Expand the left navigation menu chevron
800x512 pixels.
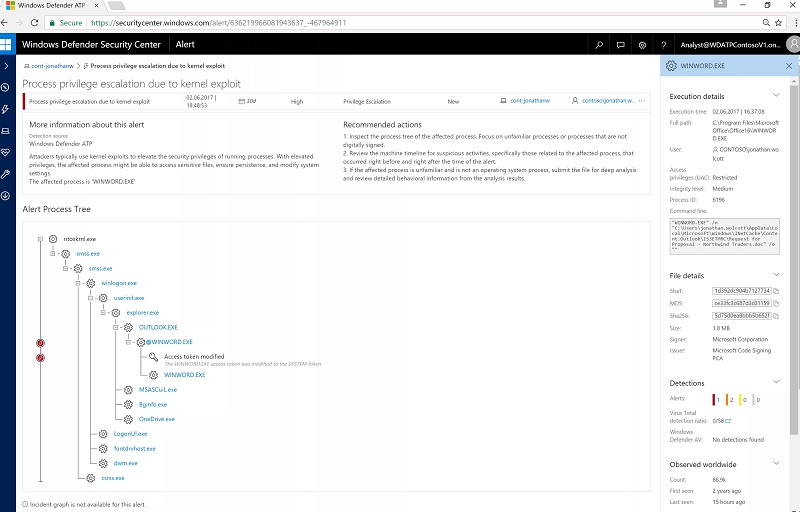(x=6, y=66)
